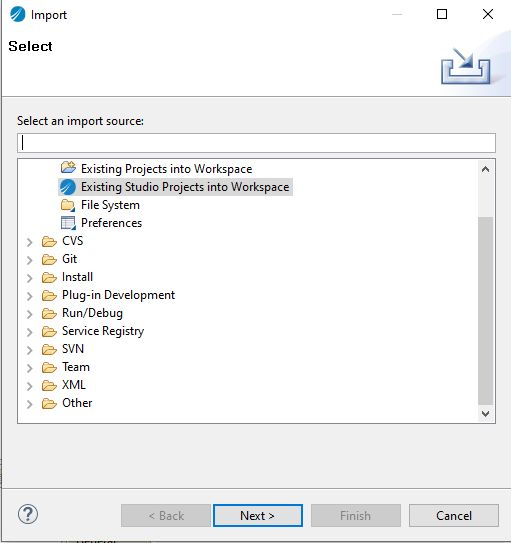Viewport: 511px width, 543px height.
Task: Expand the XML category chevron
Action: 30,386
